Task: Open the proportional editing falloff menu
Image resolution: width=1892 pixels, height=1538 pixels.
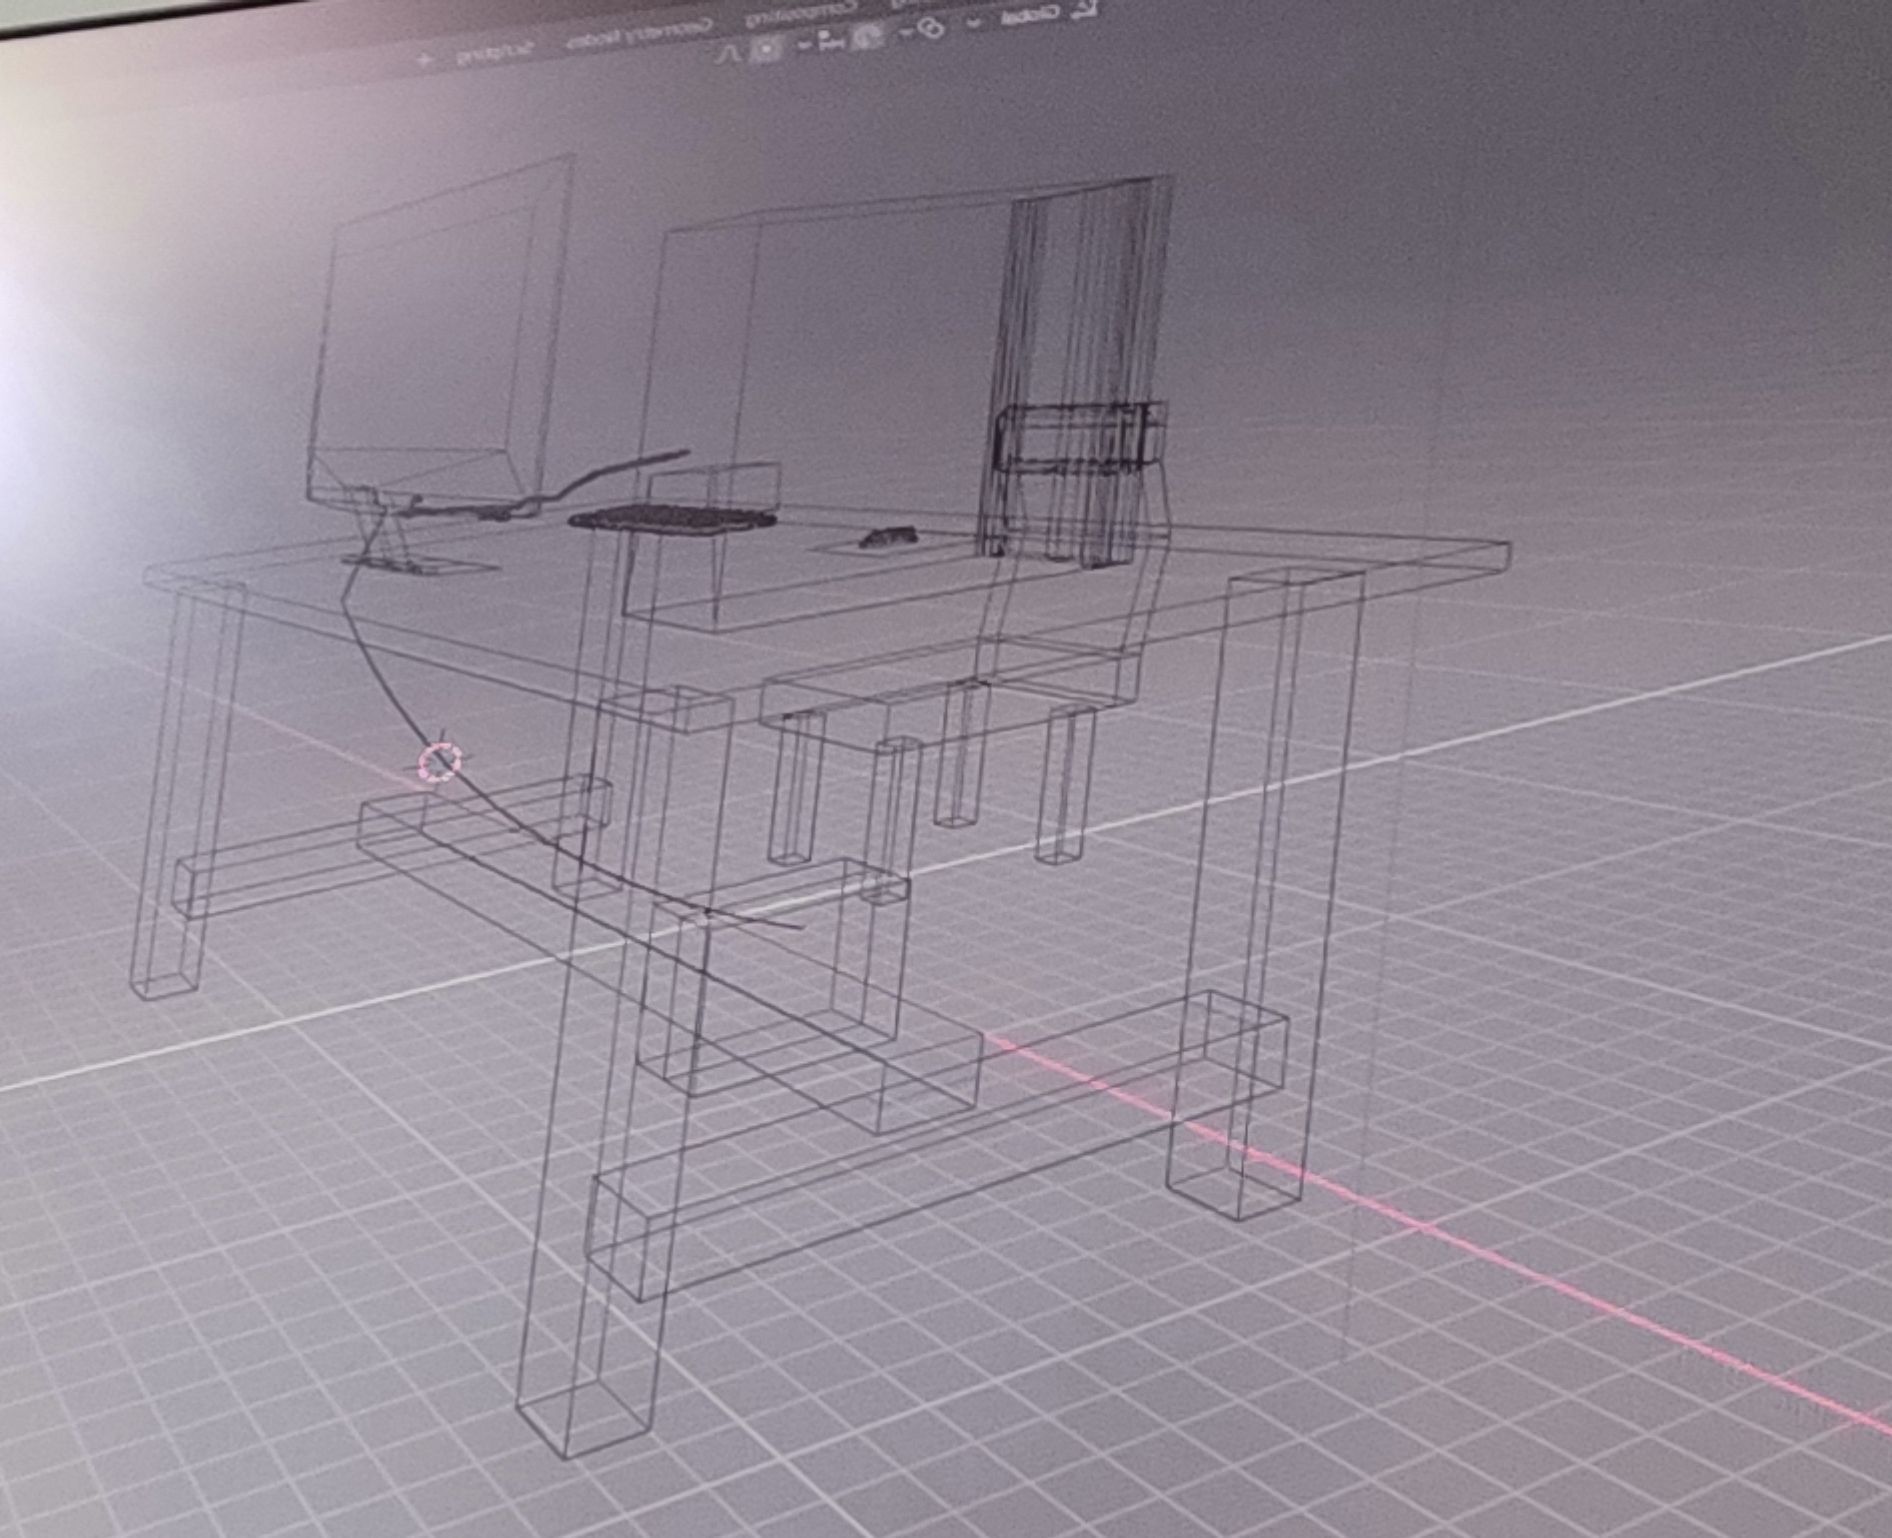Action: point(726,54)
